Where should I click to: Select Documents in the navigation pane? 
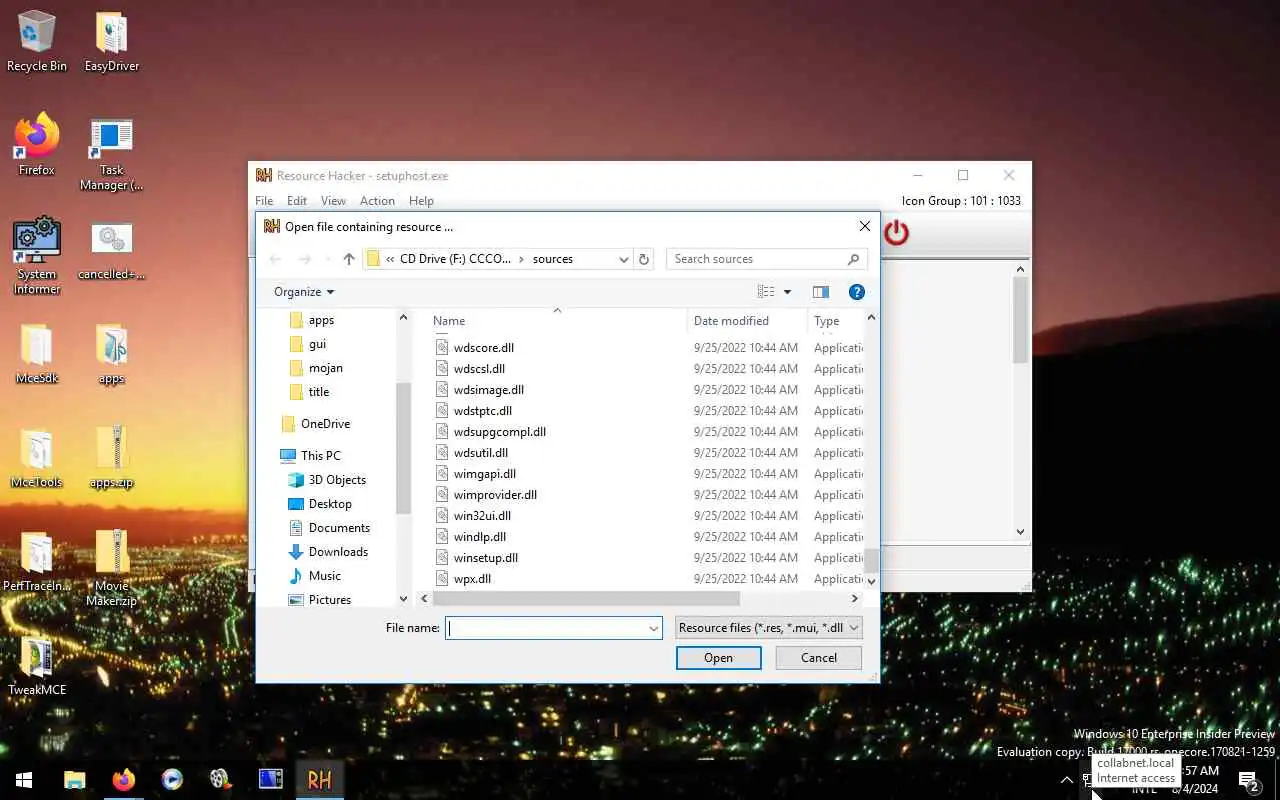coord(339,528)
